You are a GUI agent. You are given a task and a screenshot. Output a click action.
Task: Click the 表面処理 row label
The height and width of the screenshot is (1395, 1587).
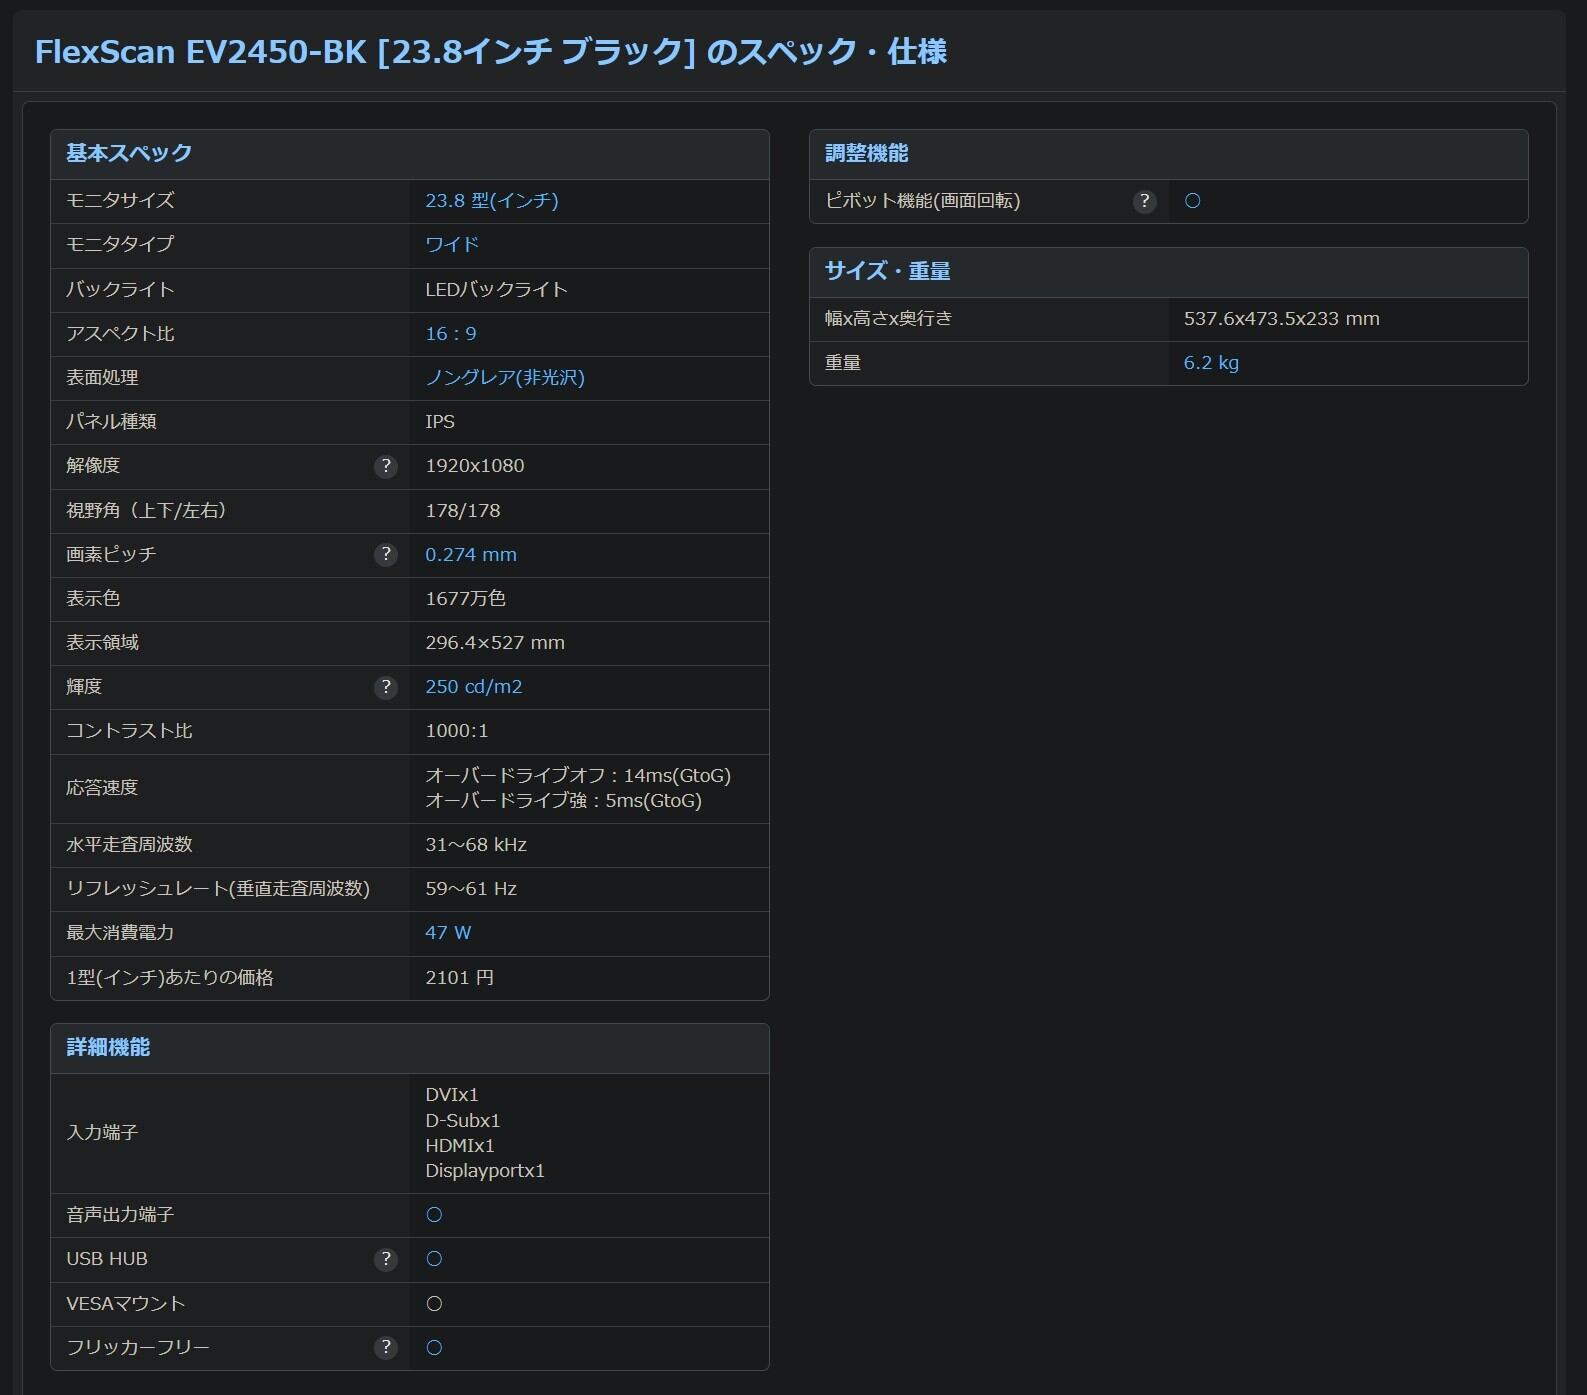point(102,378)
